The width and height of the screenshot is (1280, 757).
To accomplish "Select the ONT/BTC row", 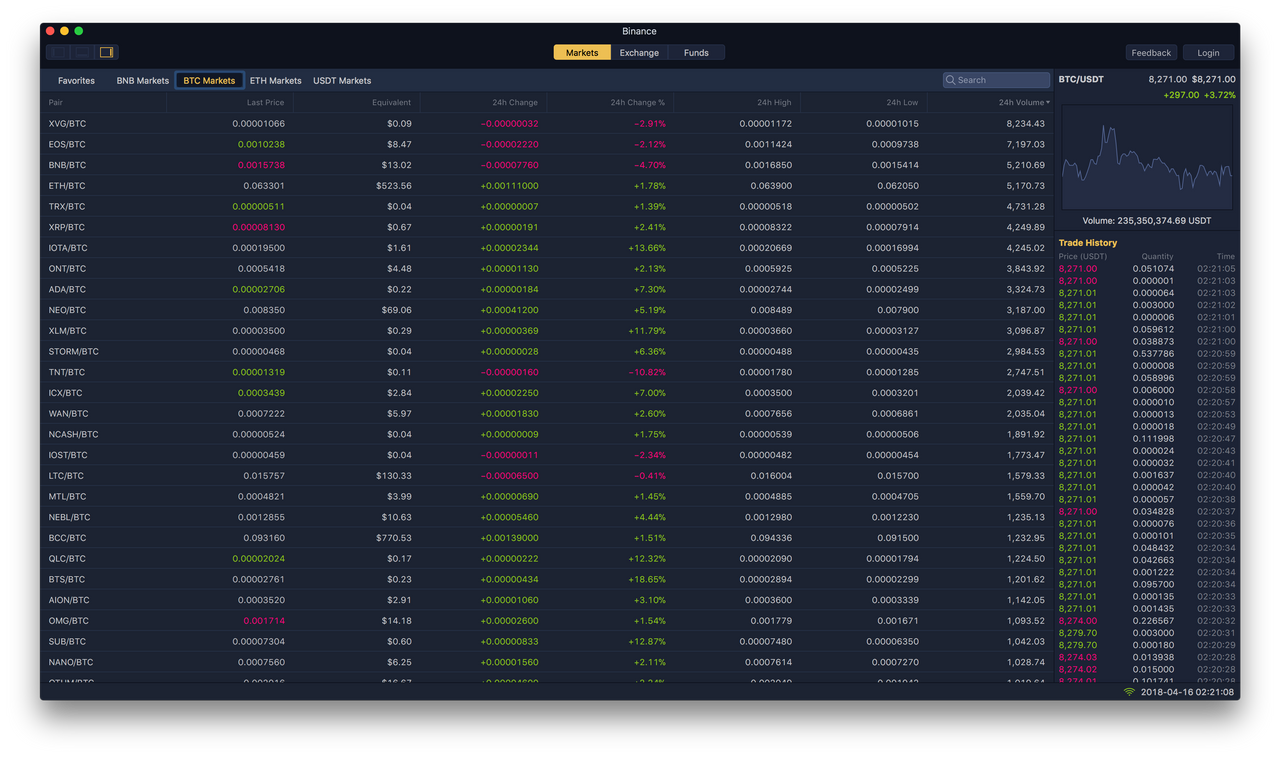I will (x=547, y=269).
